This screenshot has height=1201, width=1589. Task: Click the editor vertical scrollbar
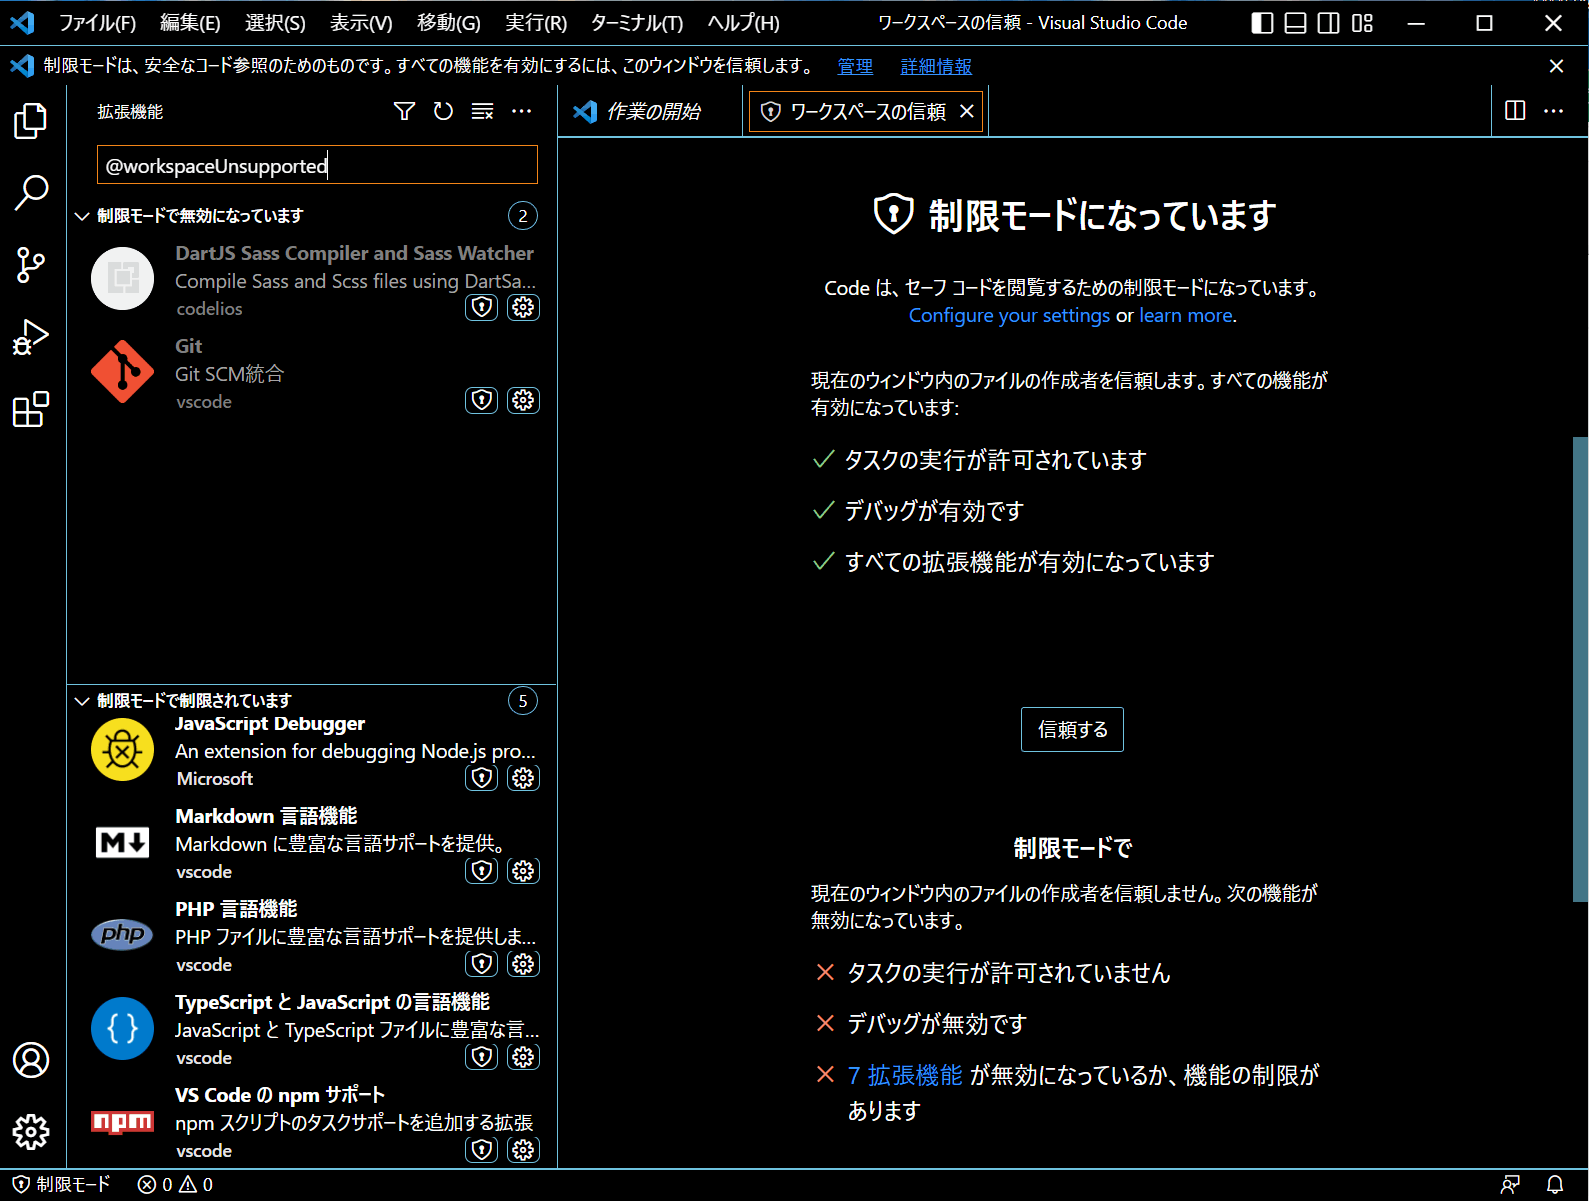pyautogui.click(x=1580, y=669)
